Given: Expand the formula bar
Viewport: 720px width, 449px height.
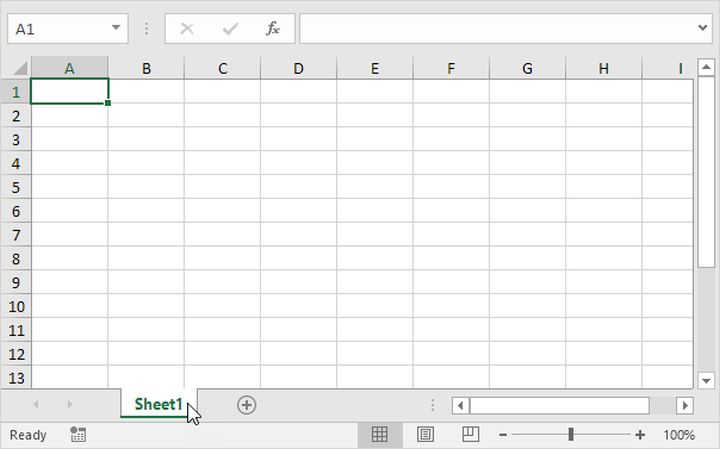Looking at the screenshot, I should click(703, 28).
